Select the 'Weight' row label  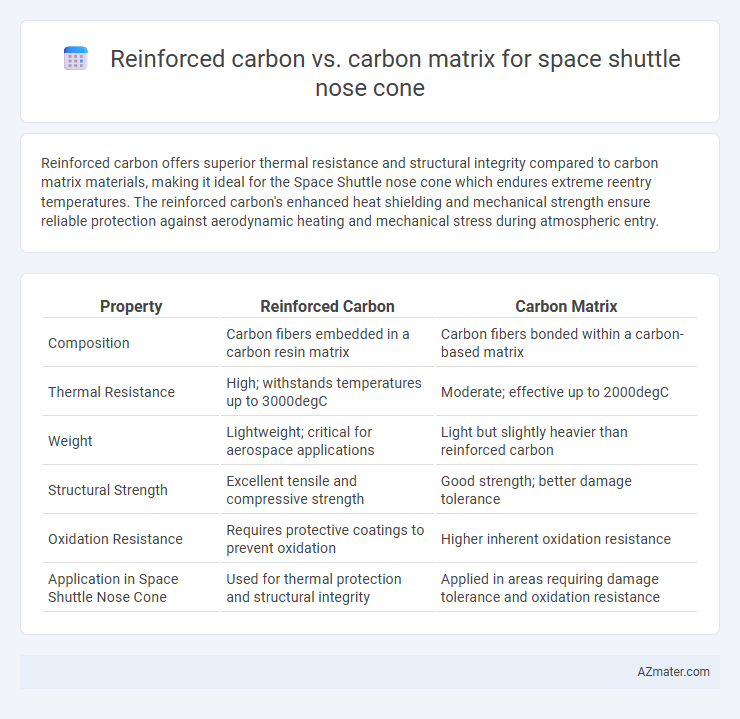[70, 441]
